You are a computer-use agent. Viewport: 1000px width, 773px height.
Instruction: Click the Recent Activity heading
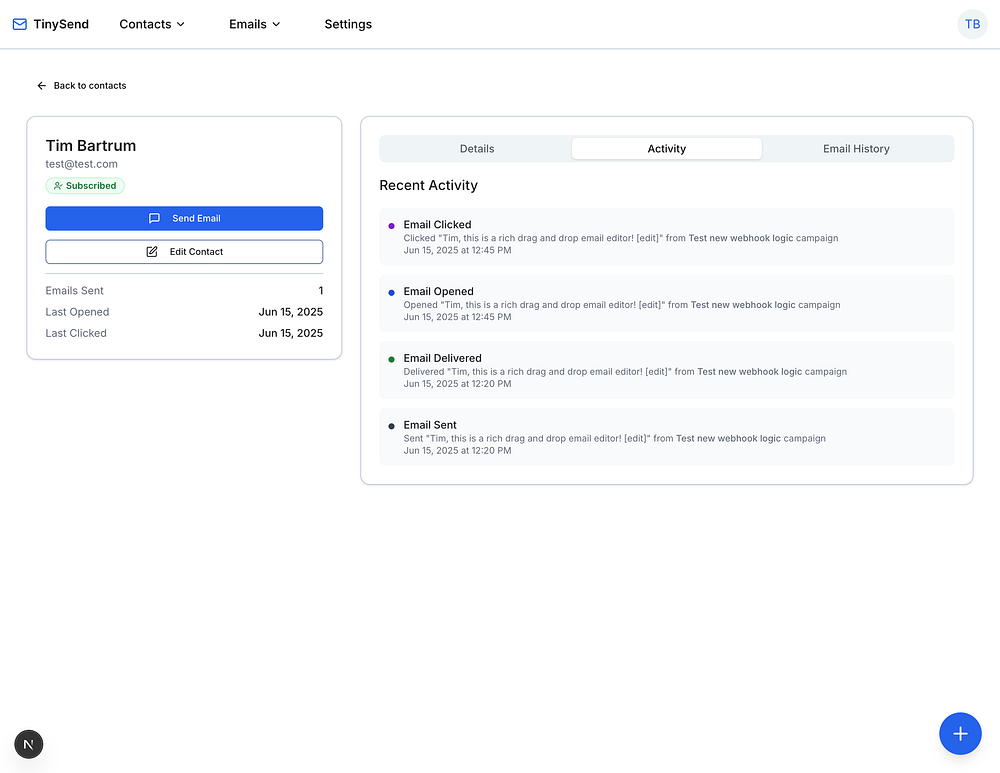coord(429,185)
